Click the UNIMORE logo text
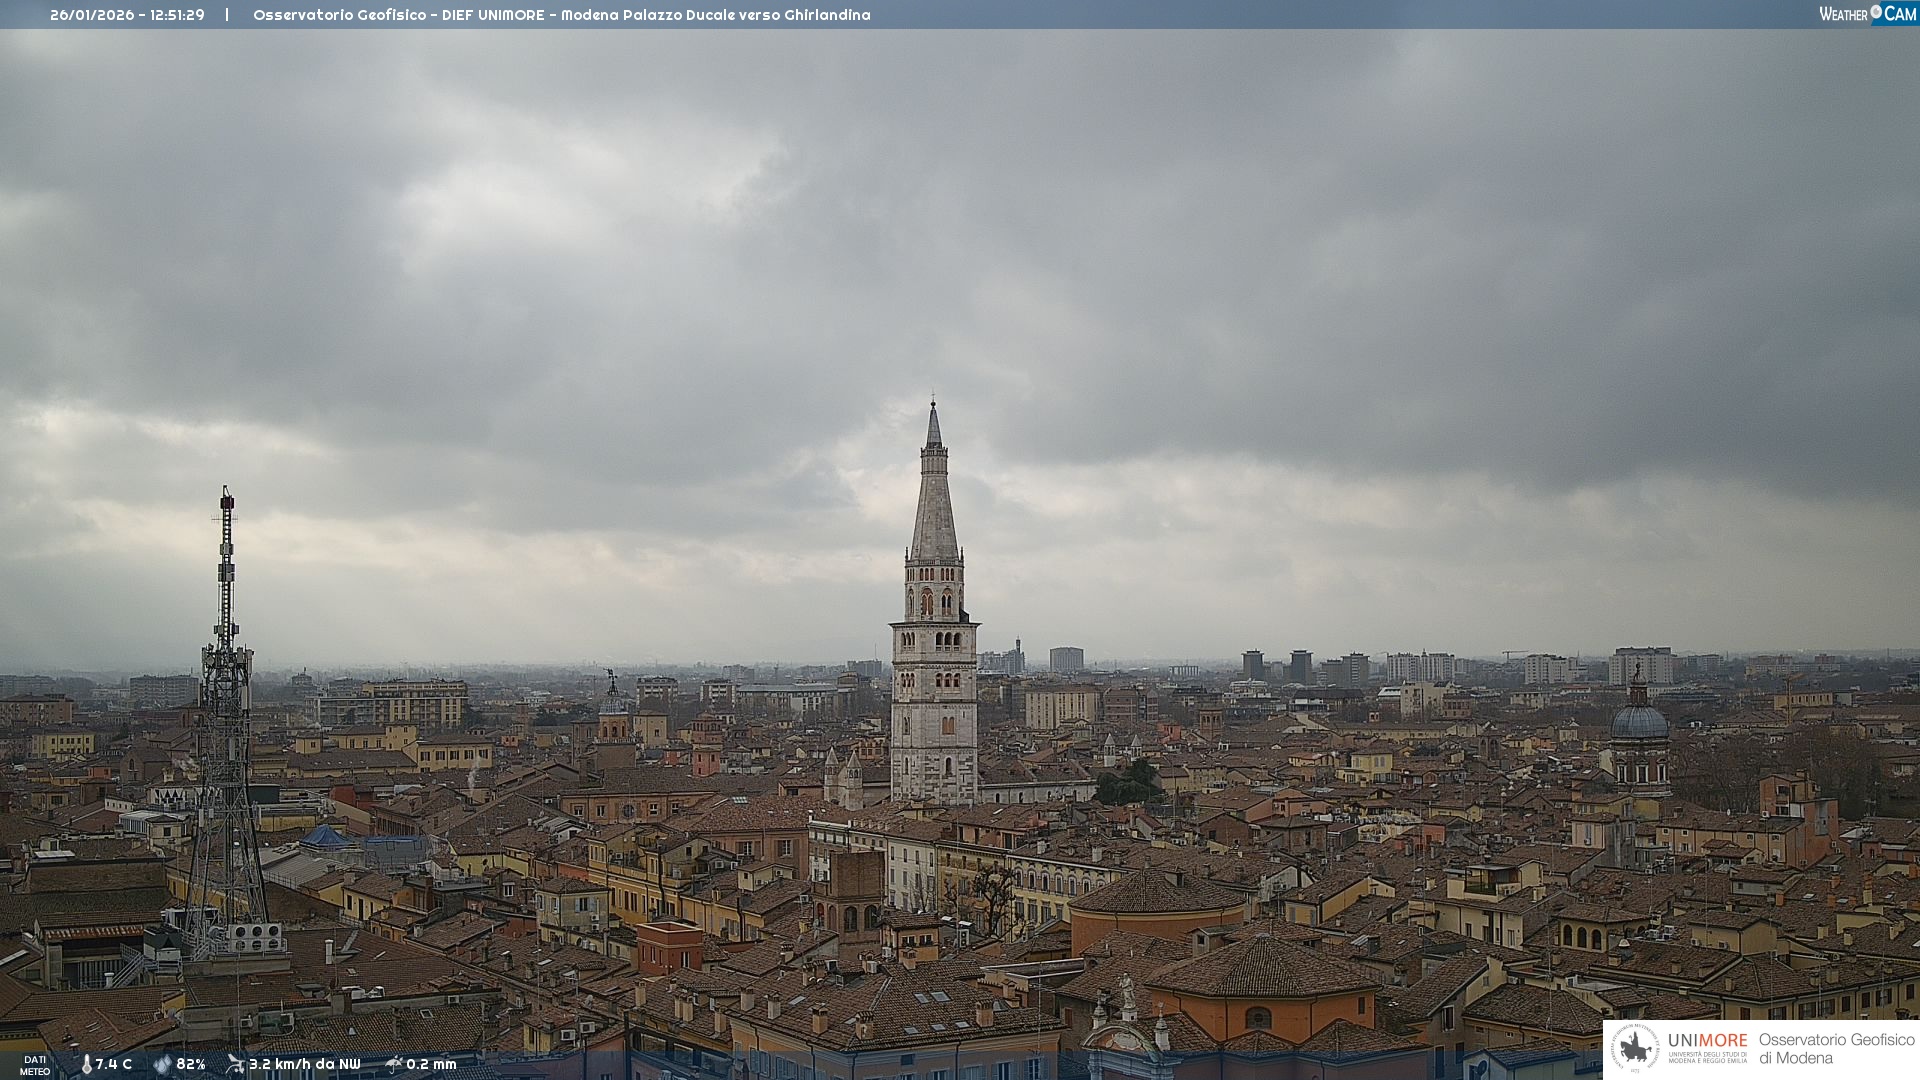Viewport: 1920px width, 1080px height. (1707, 1041)
